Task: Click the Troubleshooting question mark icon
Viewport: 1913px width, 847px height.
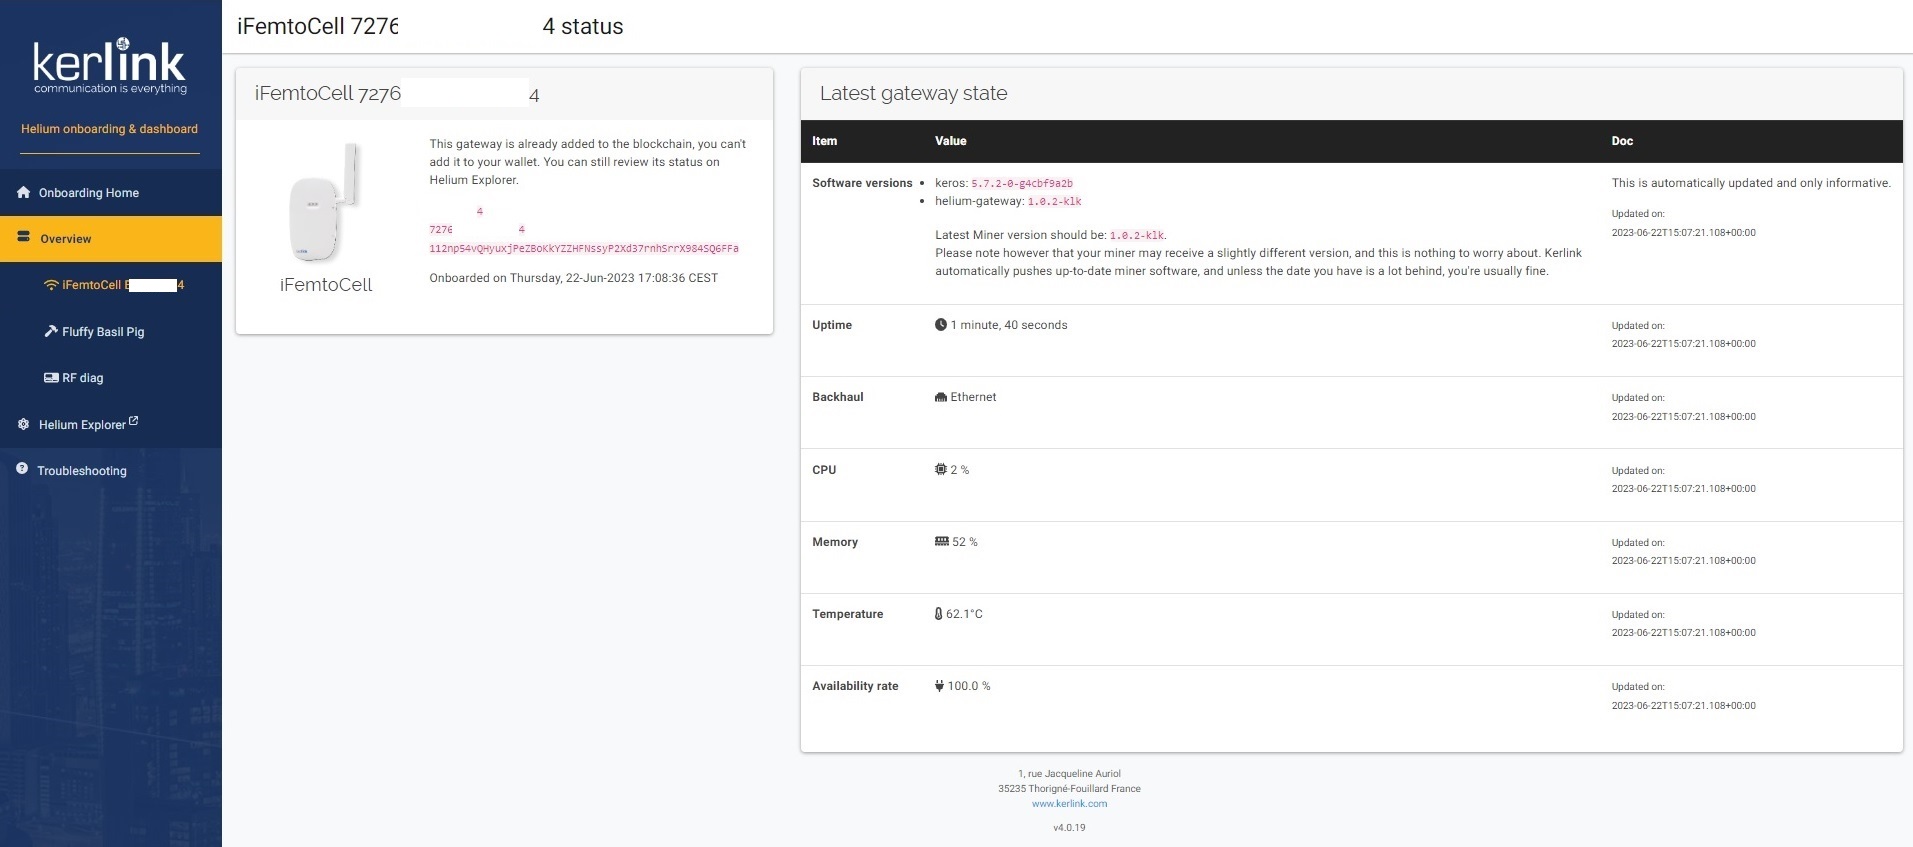Action: [x=22, y=469]
